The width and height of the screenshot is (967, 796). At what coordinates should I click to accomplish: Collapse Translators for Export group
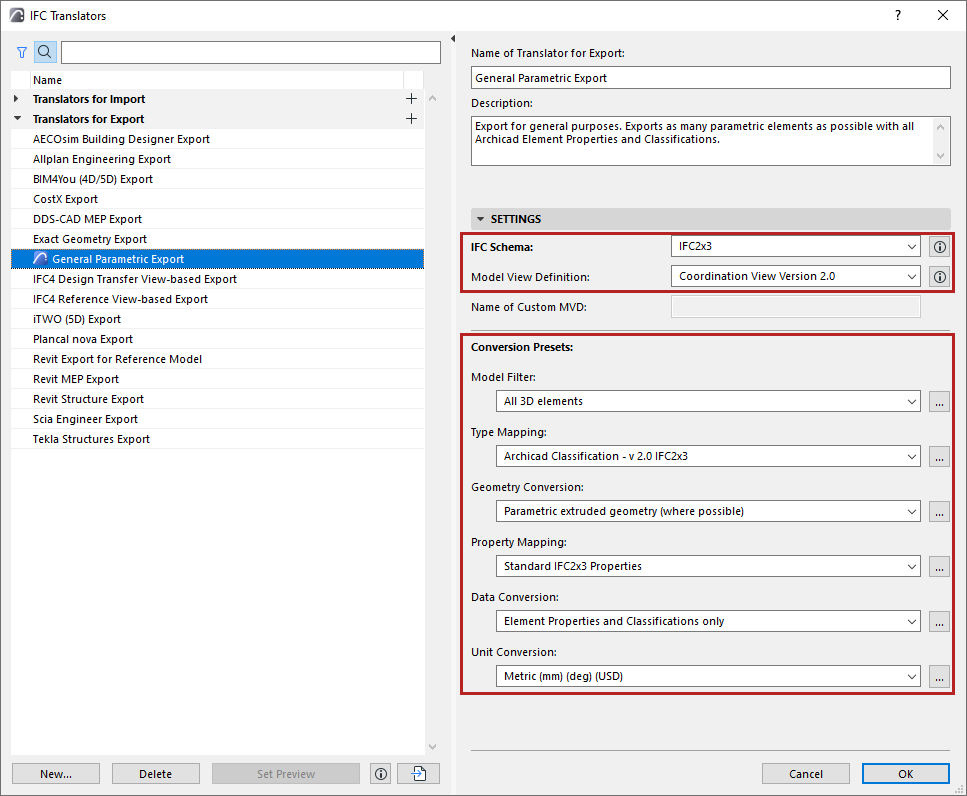[x=17, y=118]
